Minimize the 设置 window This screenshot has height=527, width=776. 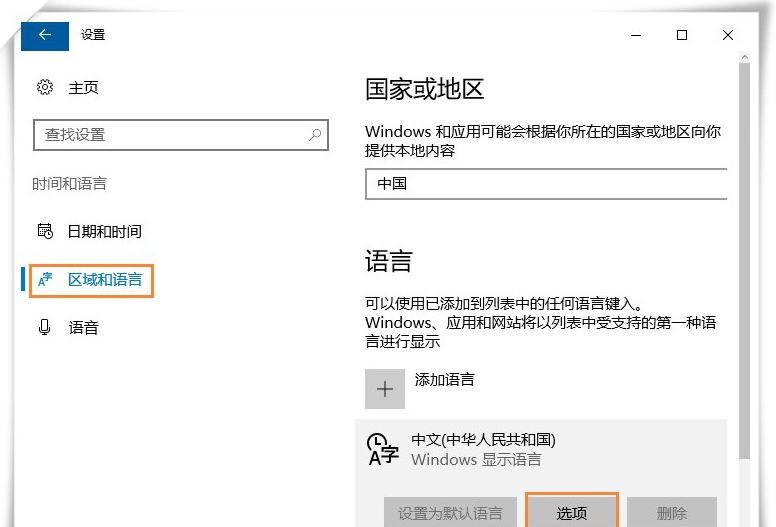(636, 35)
